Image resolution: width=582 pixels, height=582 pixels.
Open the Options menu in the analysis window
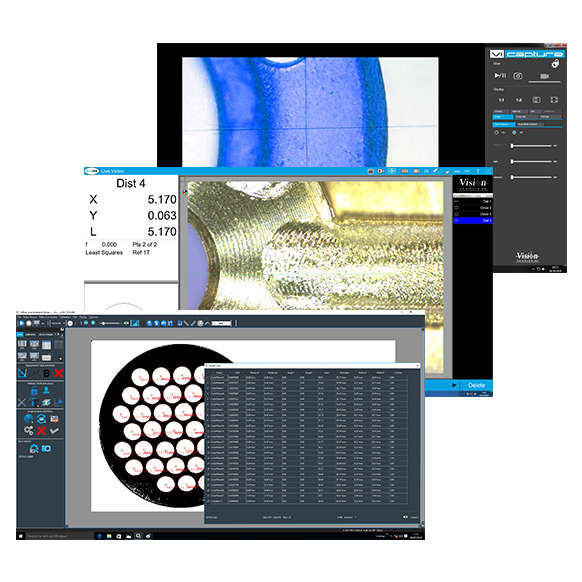click(93, 317)
